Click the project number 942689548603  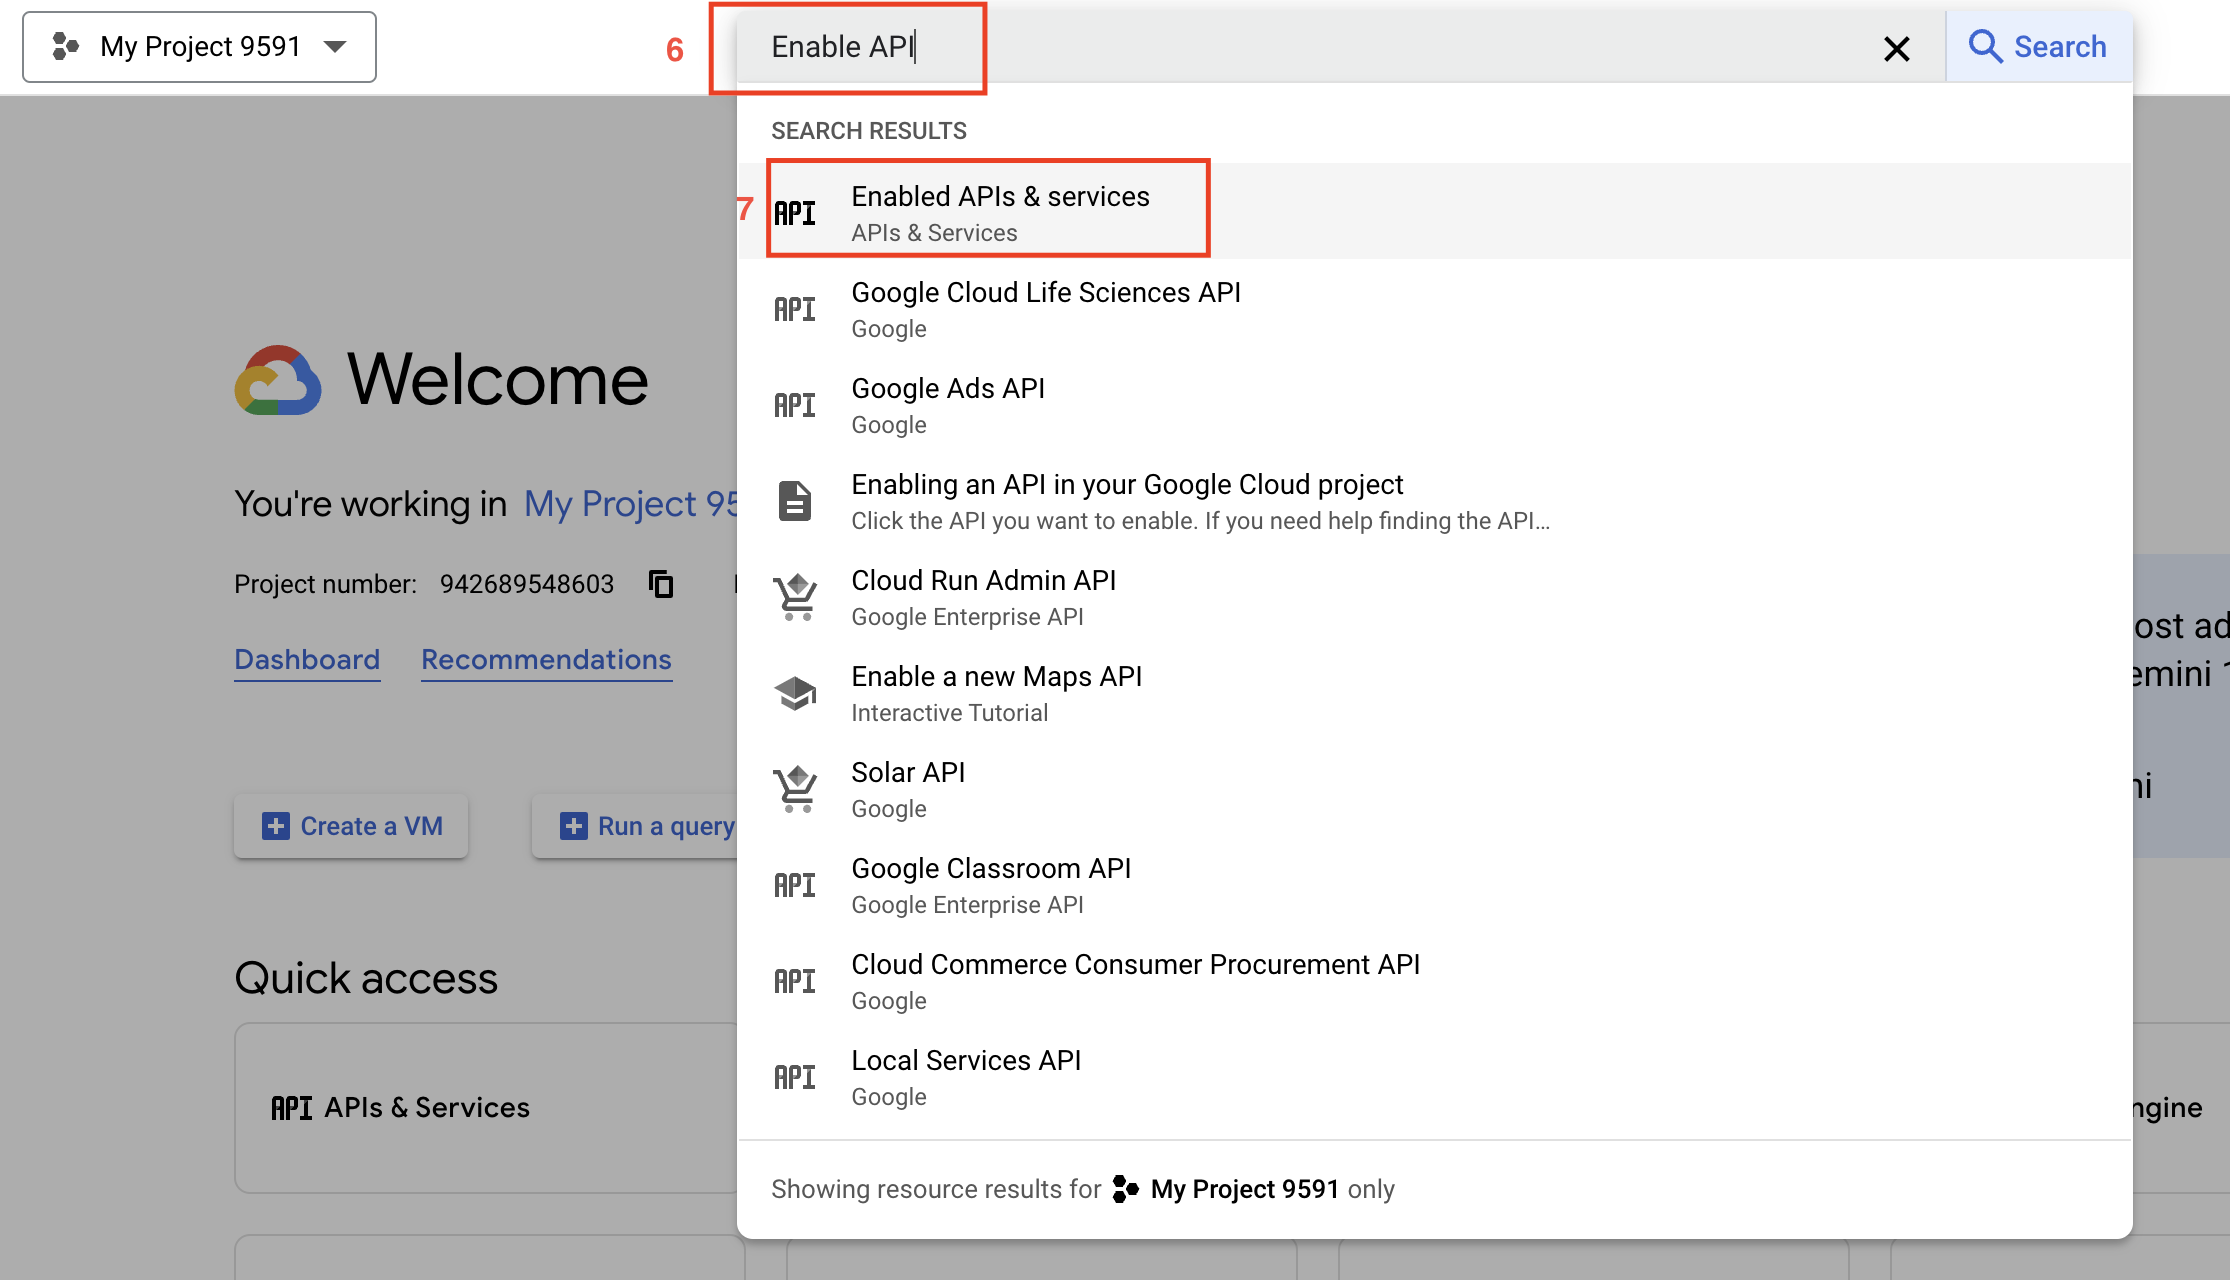pyautogui.click(x=527, y=584)
